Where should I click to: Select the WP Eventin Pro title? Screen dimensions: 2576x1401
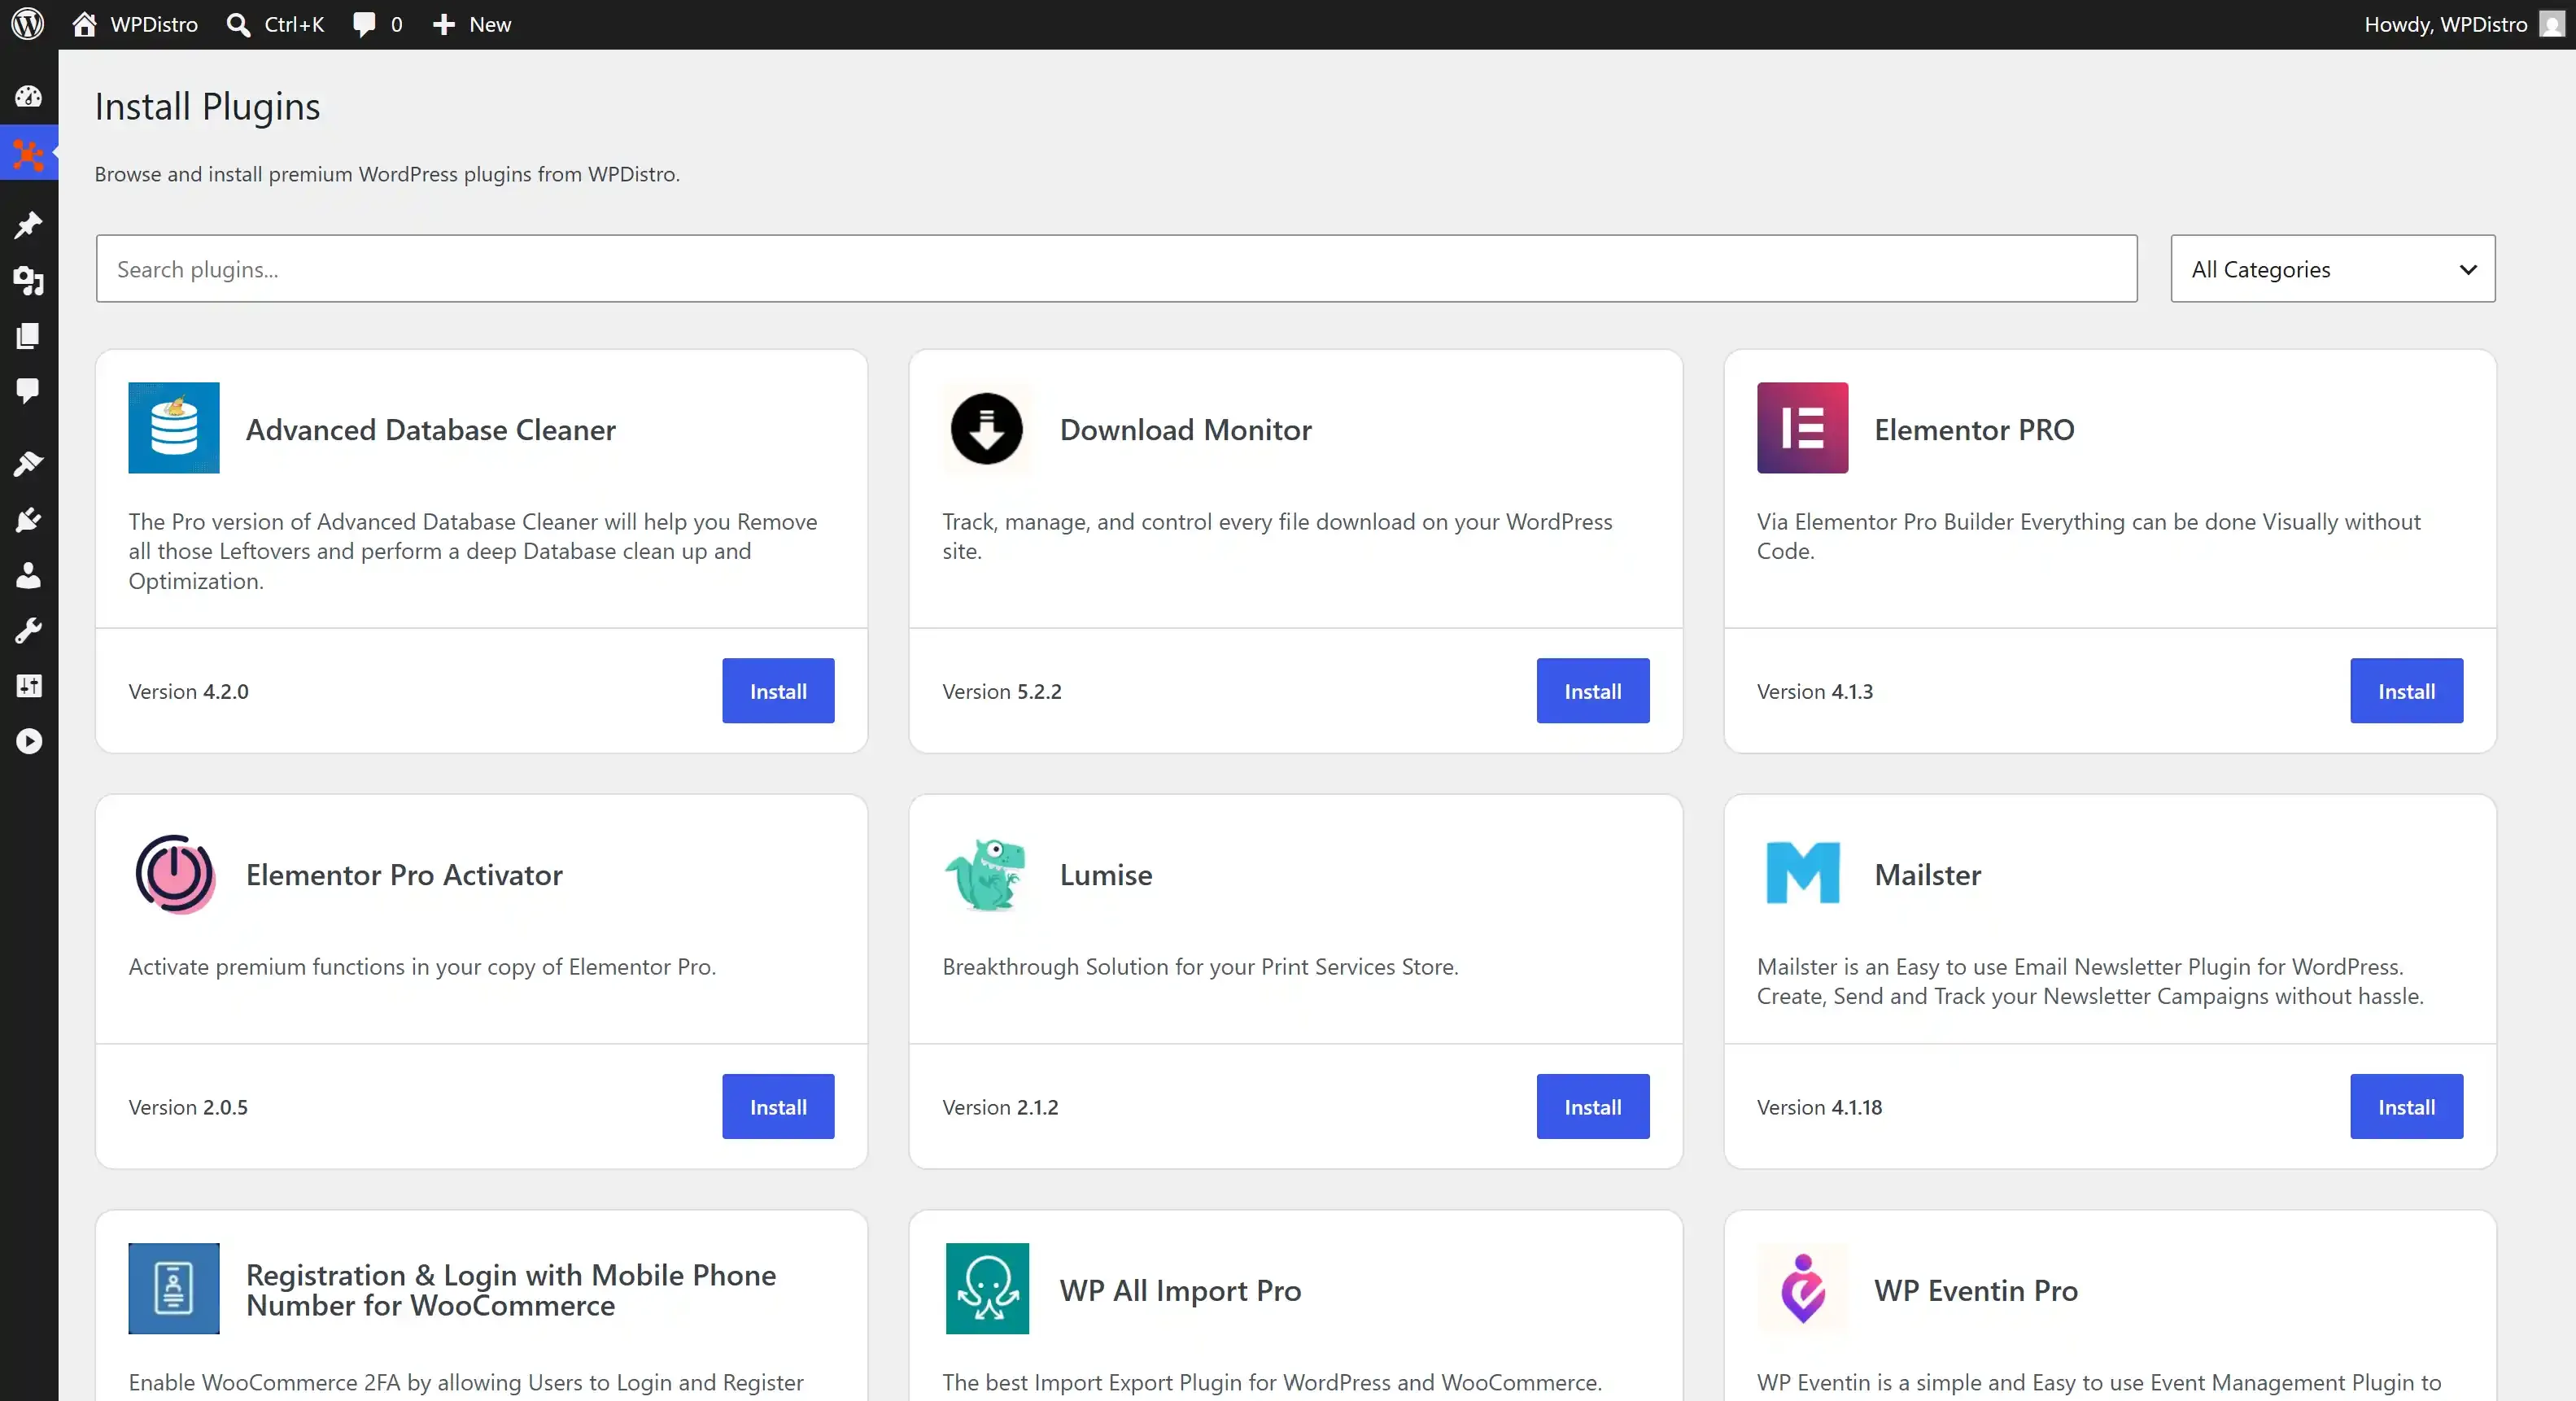tap(1976, 1291)
